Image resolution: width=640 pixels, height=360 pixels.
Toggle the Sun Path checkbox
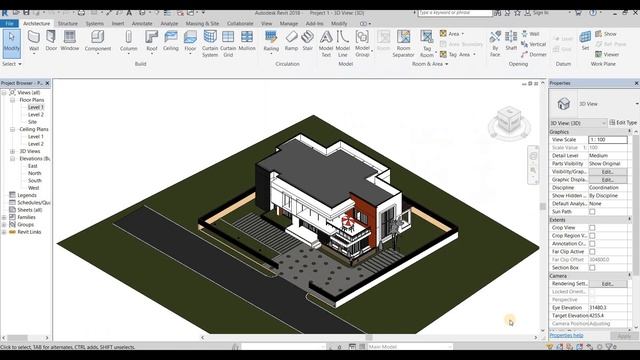592,212
